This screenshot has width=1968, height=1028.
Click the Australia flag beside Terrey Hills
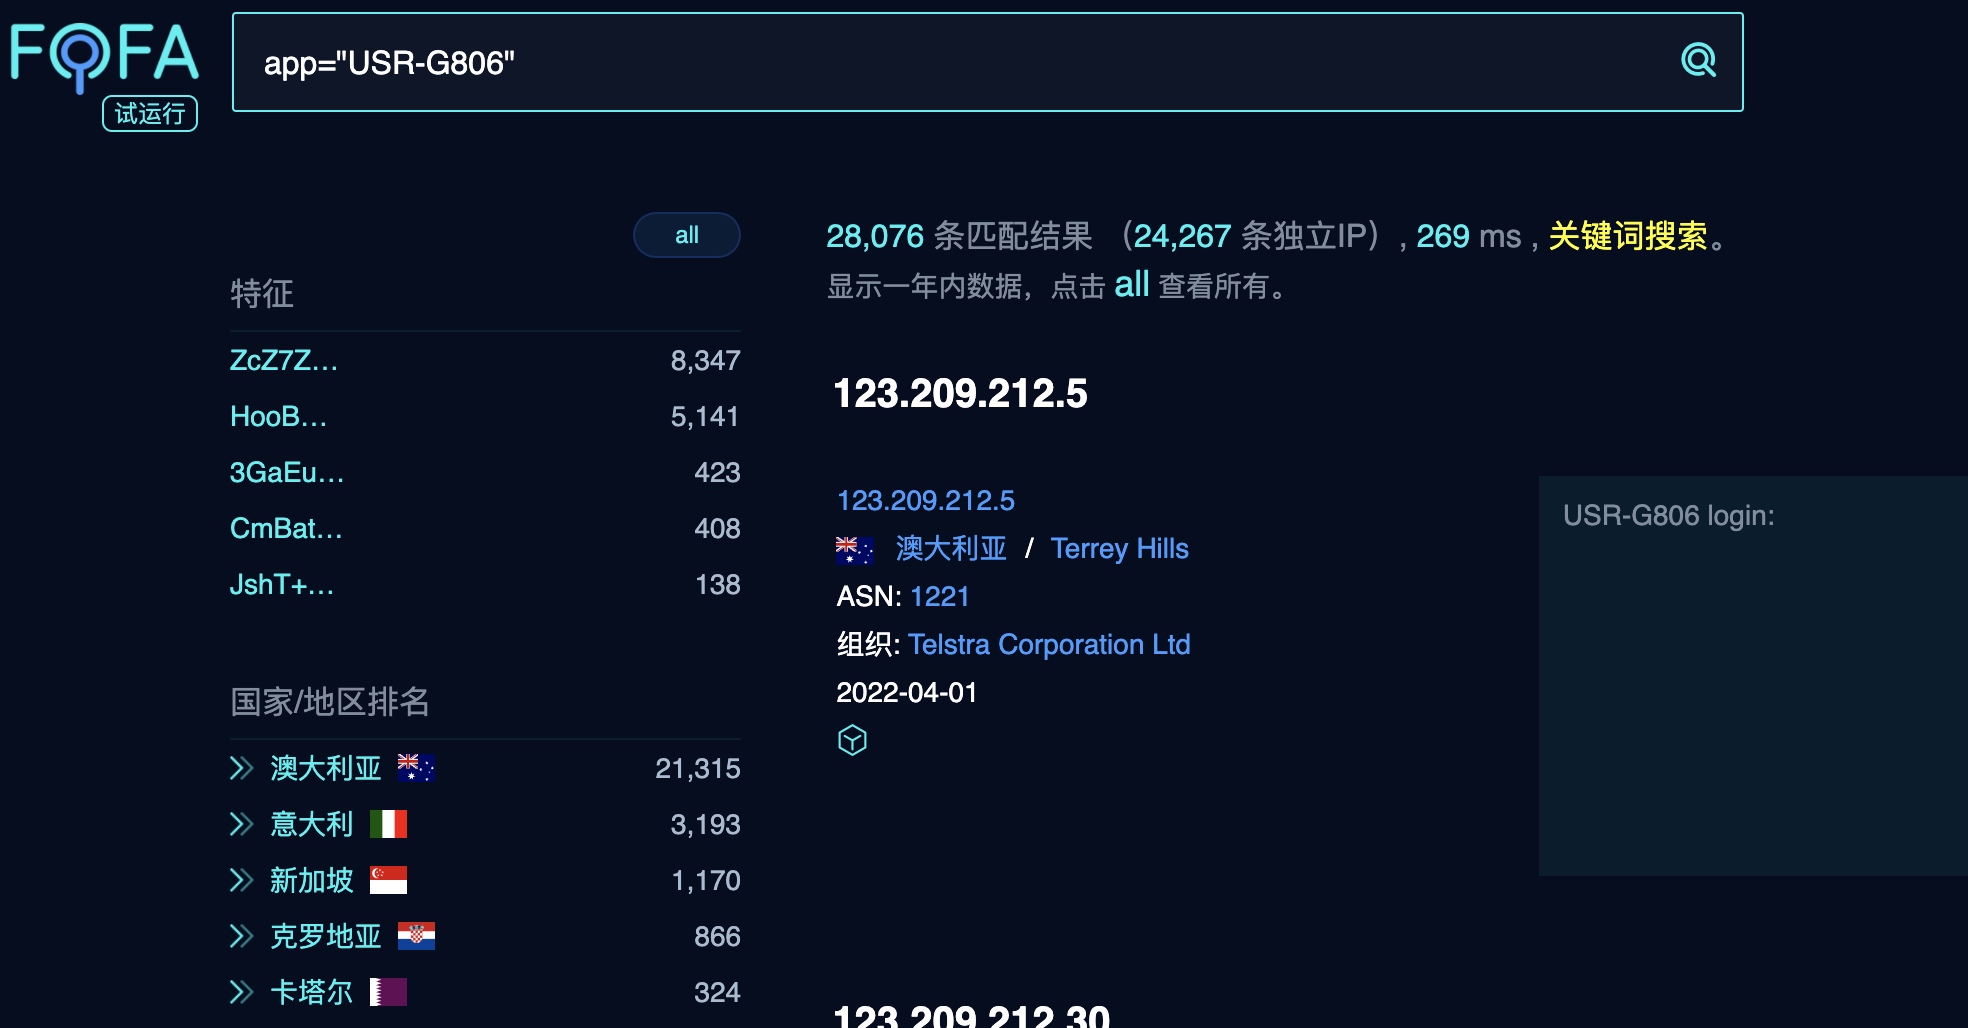(854, 549)
